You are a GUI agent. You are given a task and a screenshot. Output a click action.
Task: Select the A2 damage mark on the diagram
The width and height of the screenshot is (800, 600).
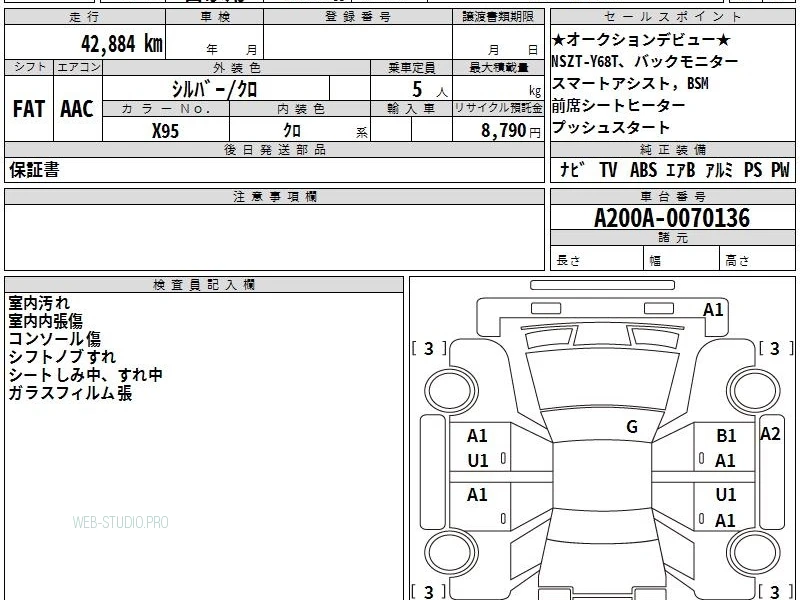click(x=770, y=434)
